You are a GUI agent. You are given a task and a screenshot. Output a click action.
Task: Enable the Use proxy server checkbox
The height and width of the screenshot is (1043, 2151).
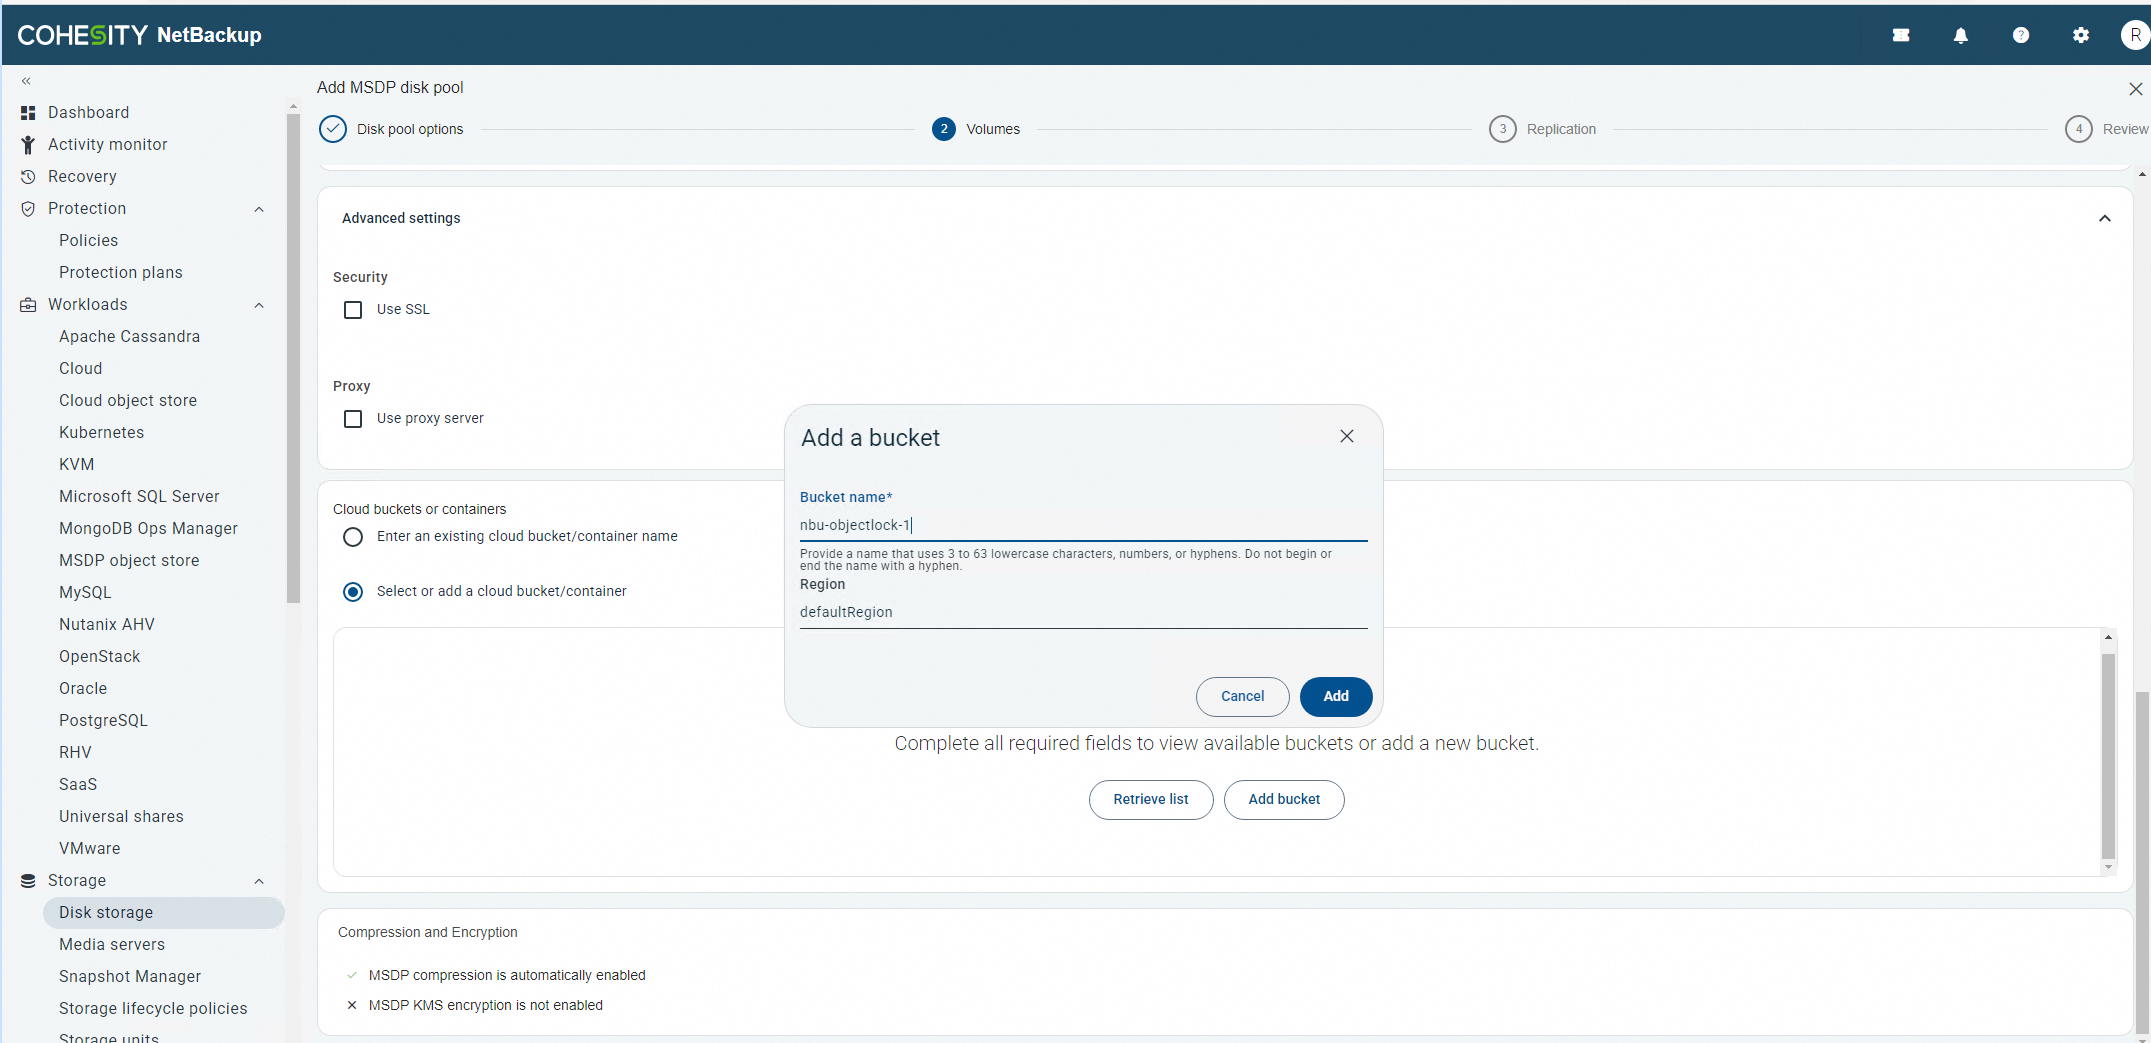tap(353, 419)
